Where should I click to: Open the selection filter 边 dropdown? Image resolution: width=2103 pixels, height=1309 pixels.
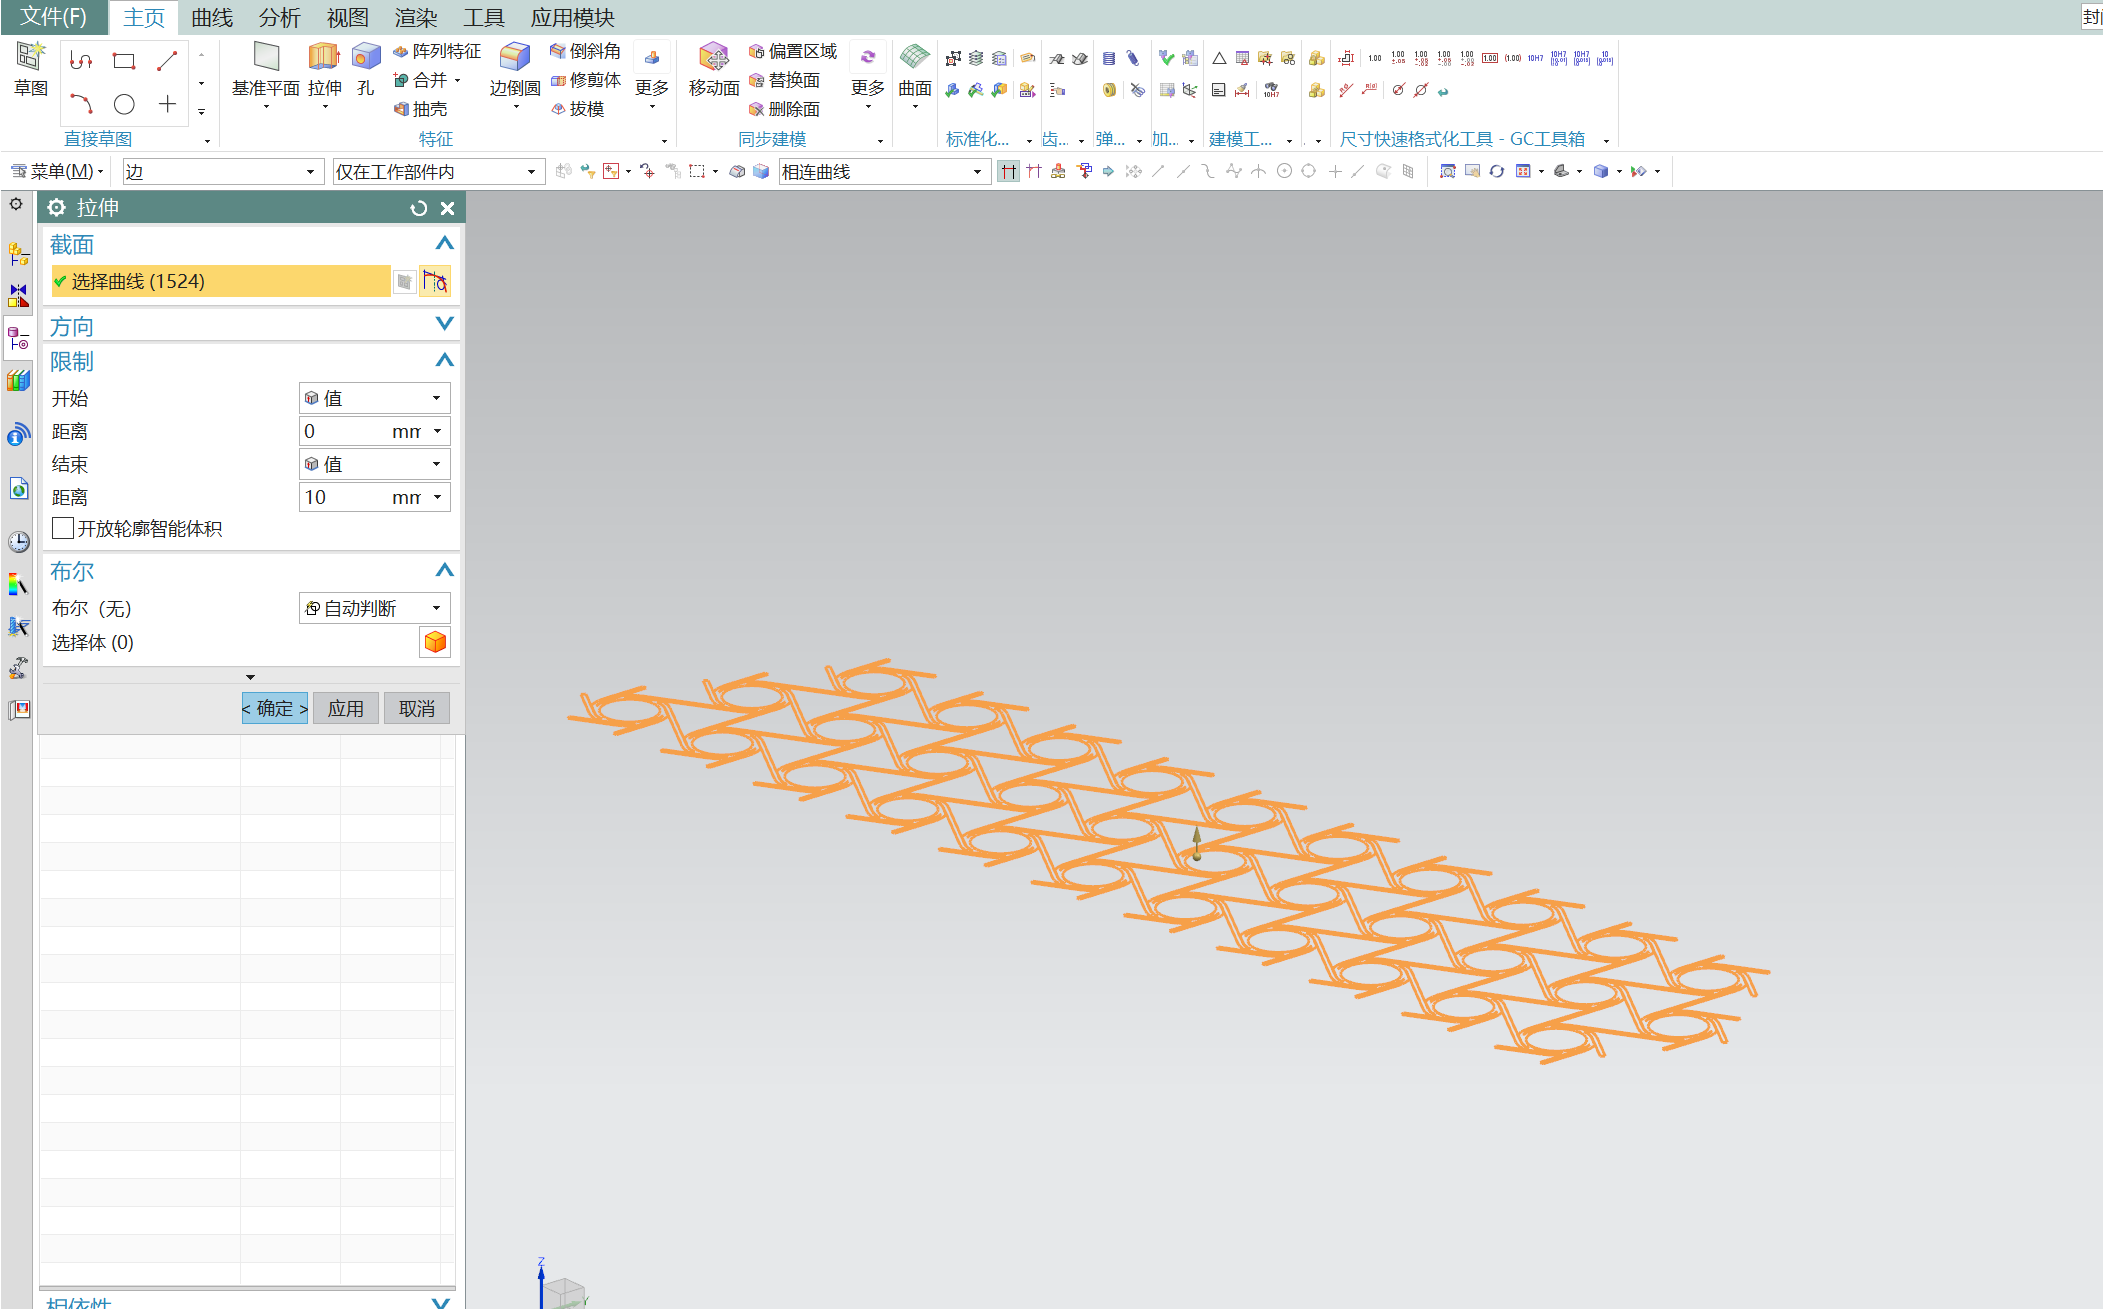click(x=222, y=172)
